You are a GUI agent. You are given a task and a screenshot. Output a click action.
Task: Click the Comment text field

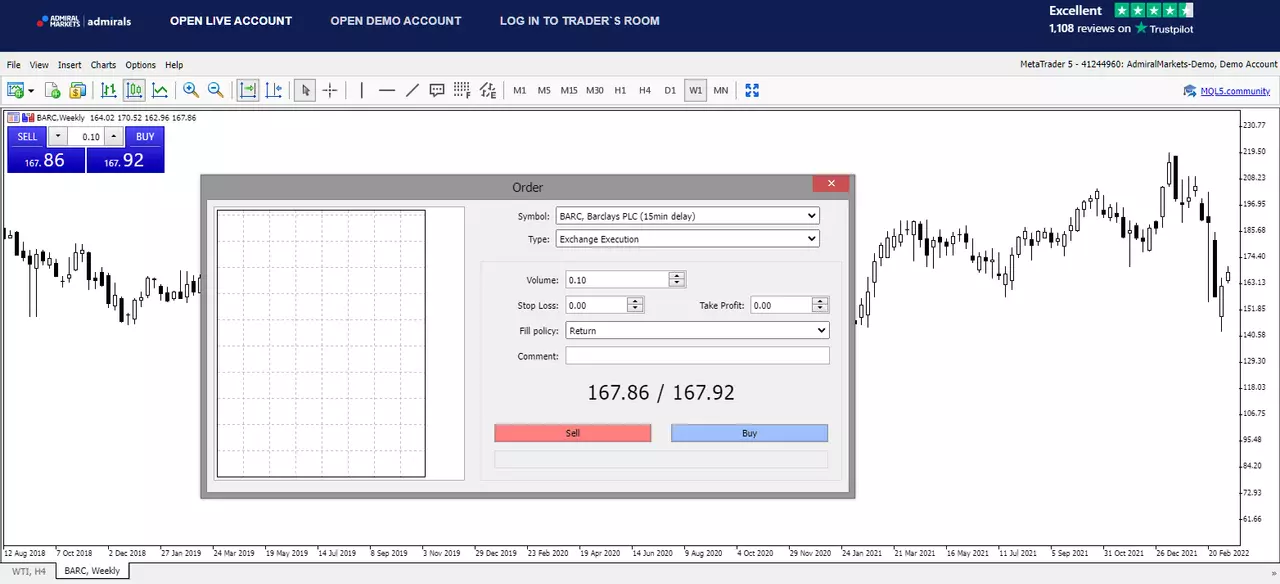(697, 356)
